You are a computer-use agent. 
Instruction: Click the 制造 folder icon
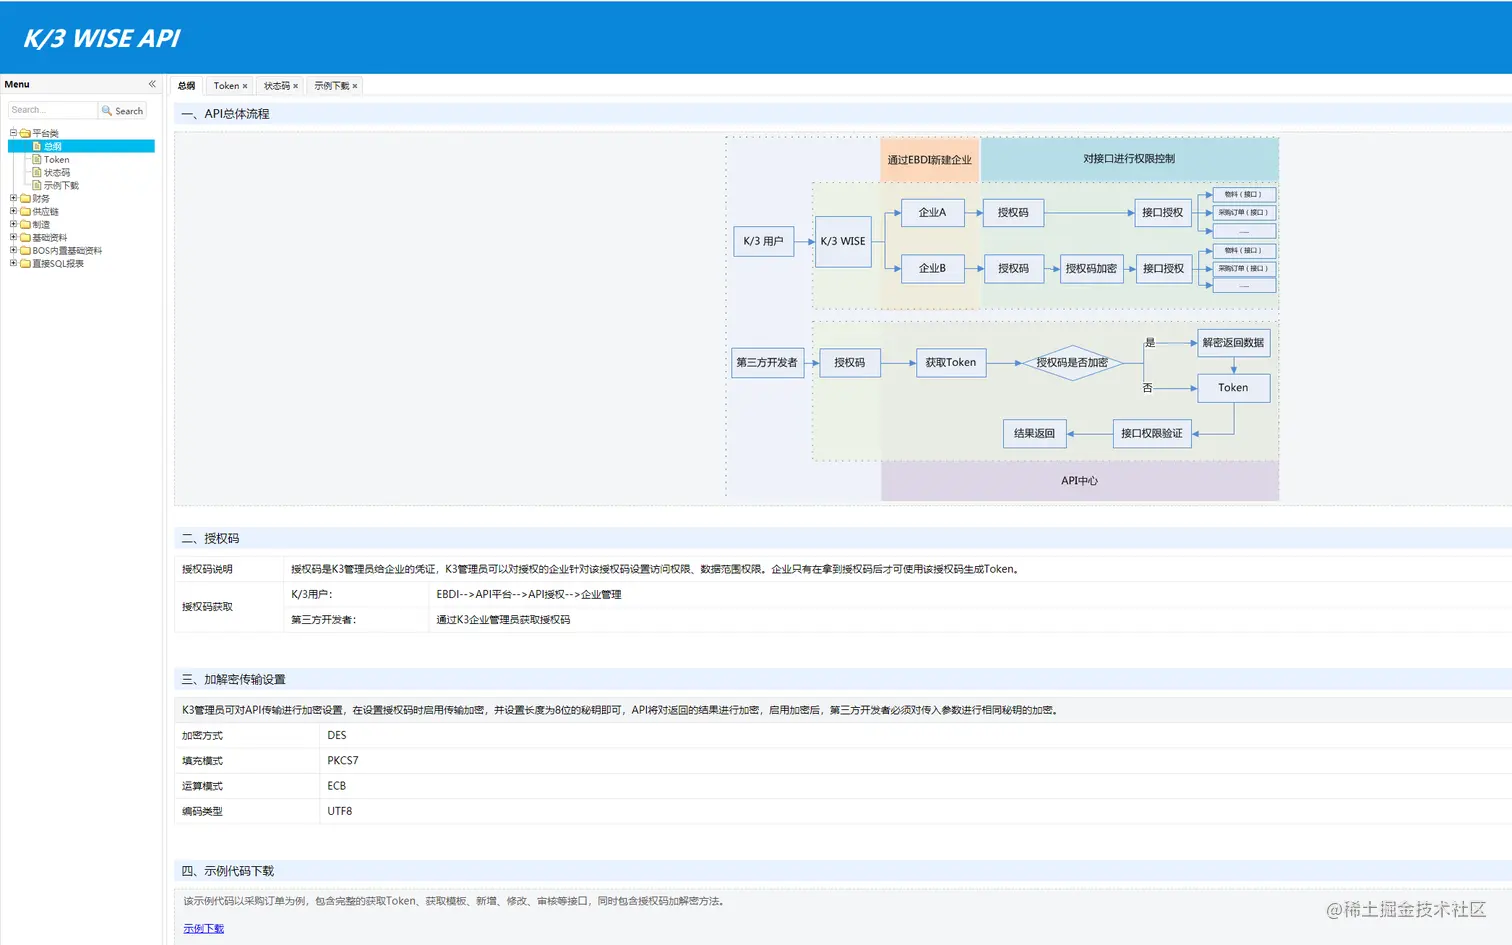[25, 224]
